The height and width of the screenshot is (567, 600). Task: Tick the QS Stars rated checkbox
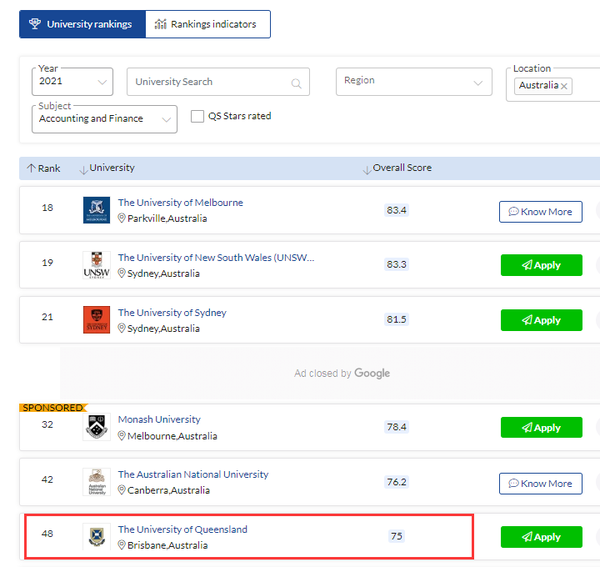coord(197,116)
